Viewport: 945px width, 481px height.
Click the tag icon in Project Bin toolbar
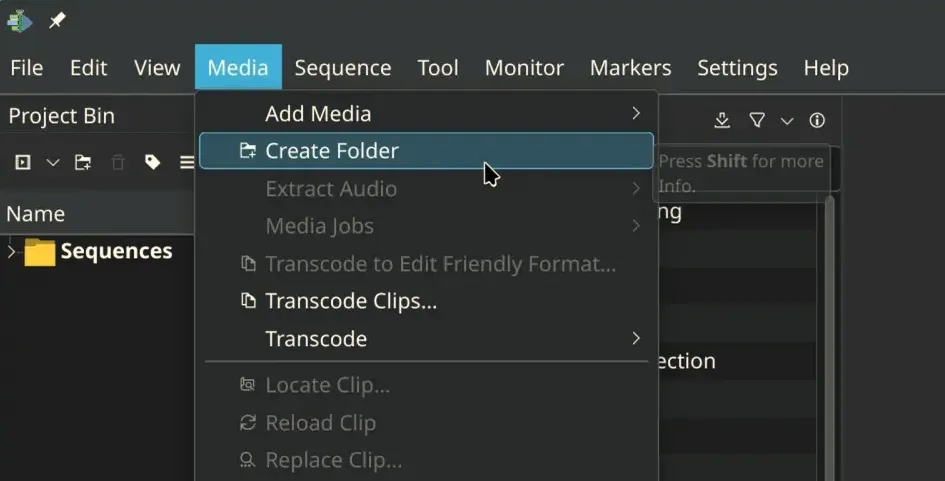point(152,162)
